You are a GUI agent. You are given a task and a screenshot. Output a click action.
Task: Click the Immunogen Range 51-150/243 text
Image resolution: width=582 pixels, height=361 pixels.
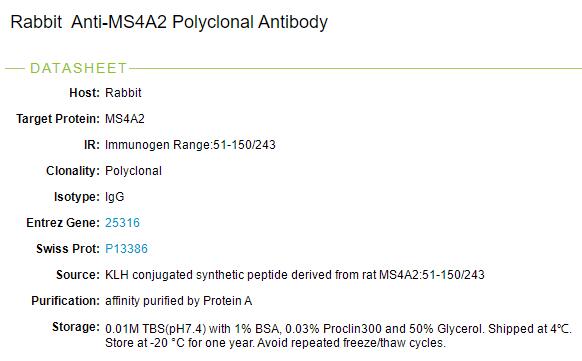click(190, 145)
